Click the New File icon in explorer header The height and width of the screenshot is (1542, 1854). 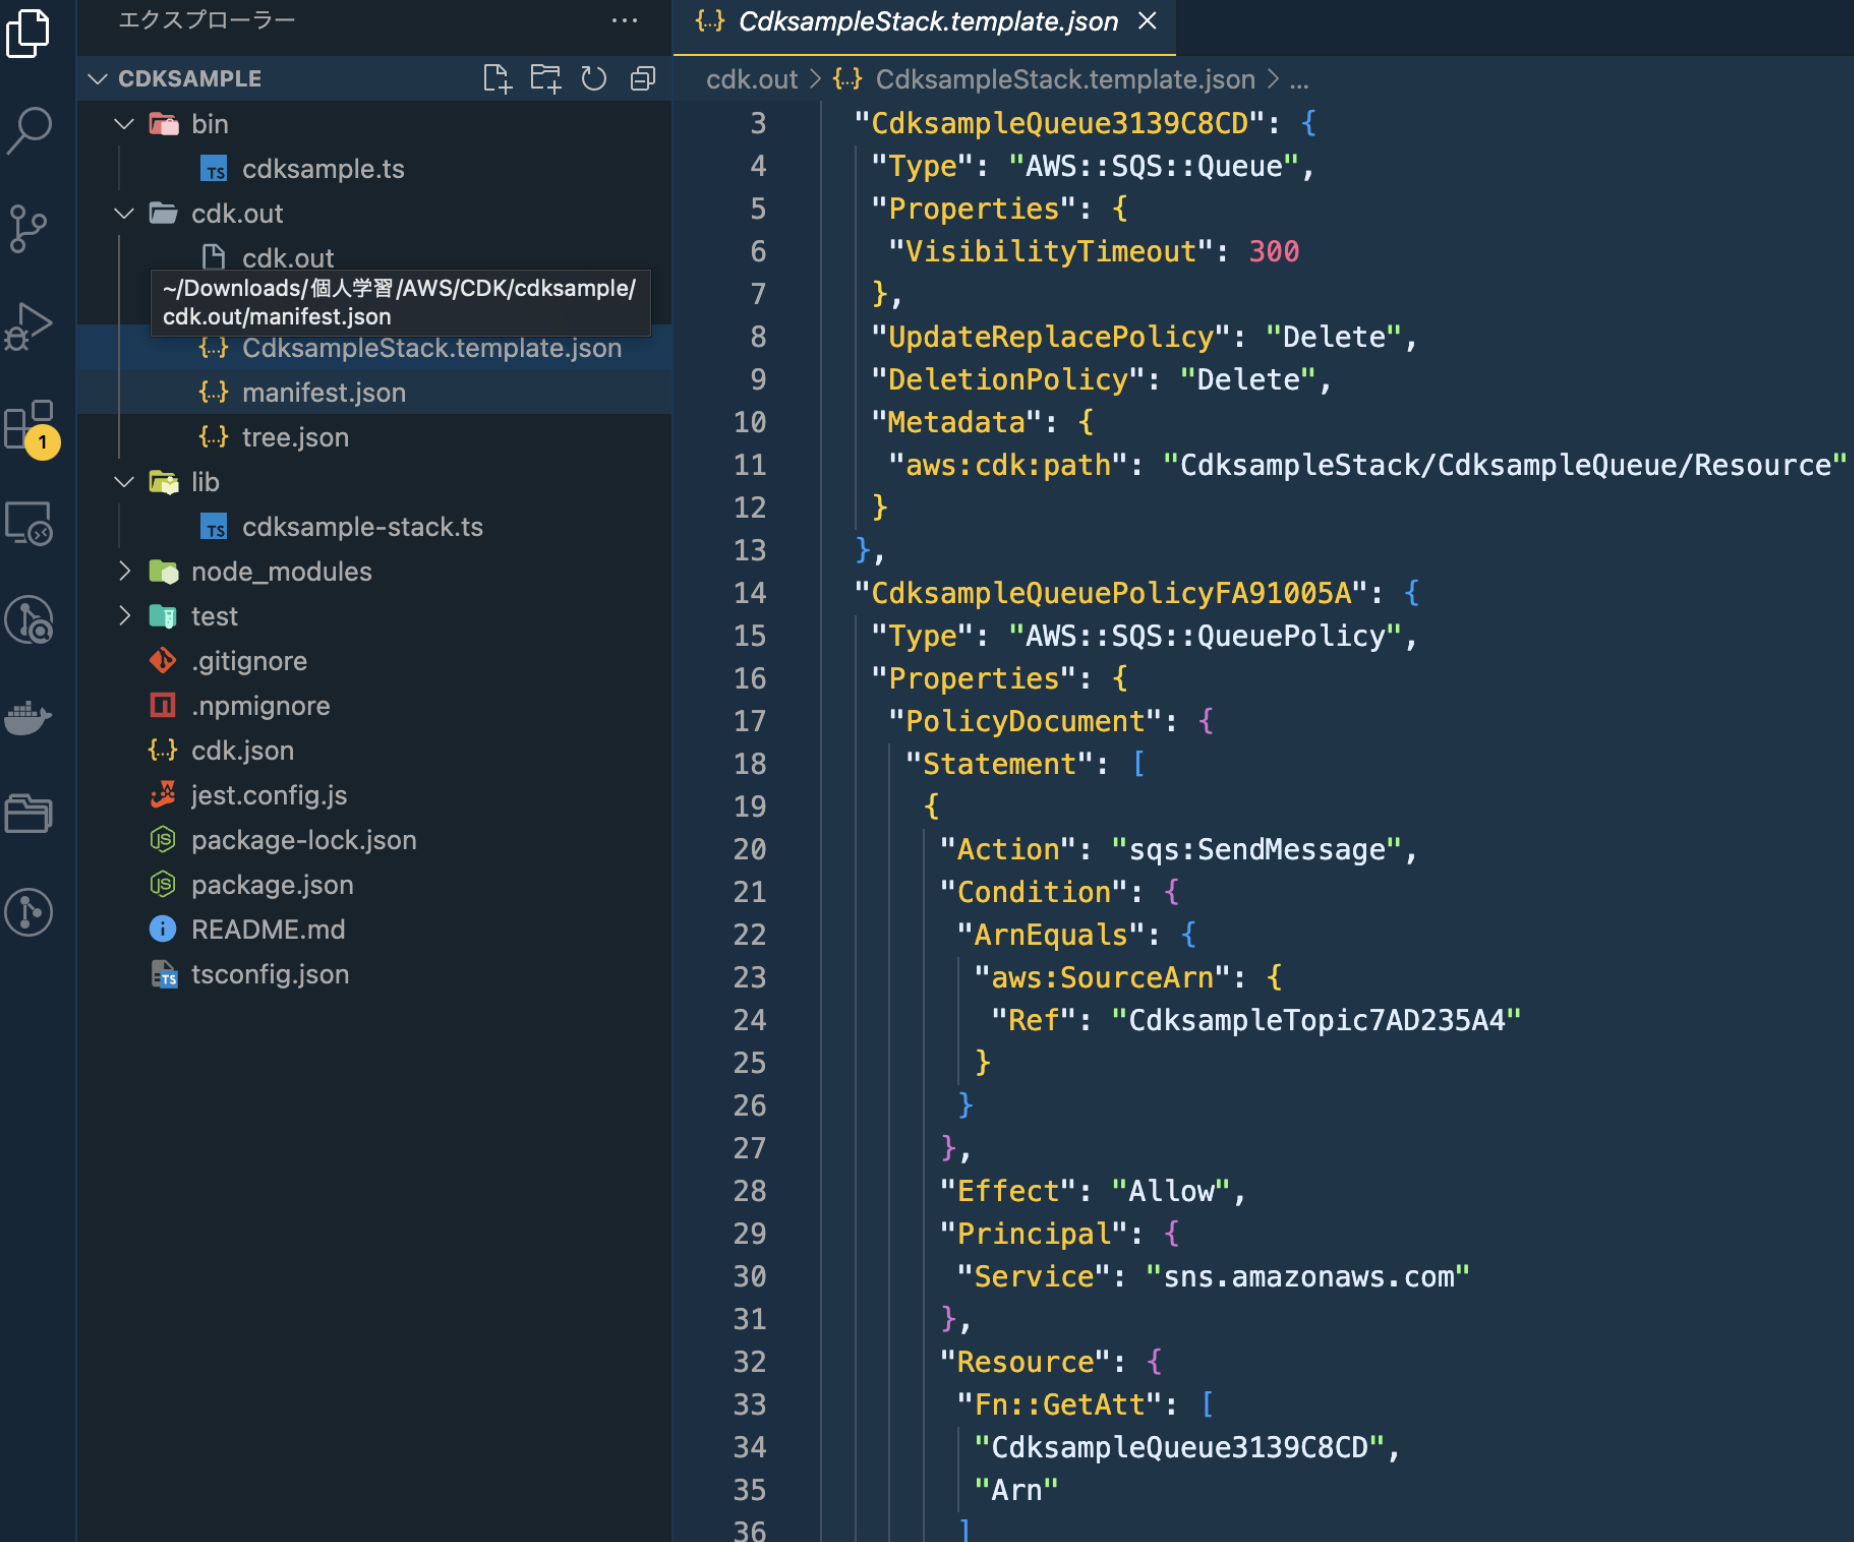click(497, 78)
